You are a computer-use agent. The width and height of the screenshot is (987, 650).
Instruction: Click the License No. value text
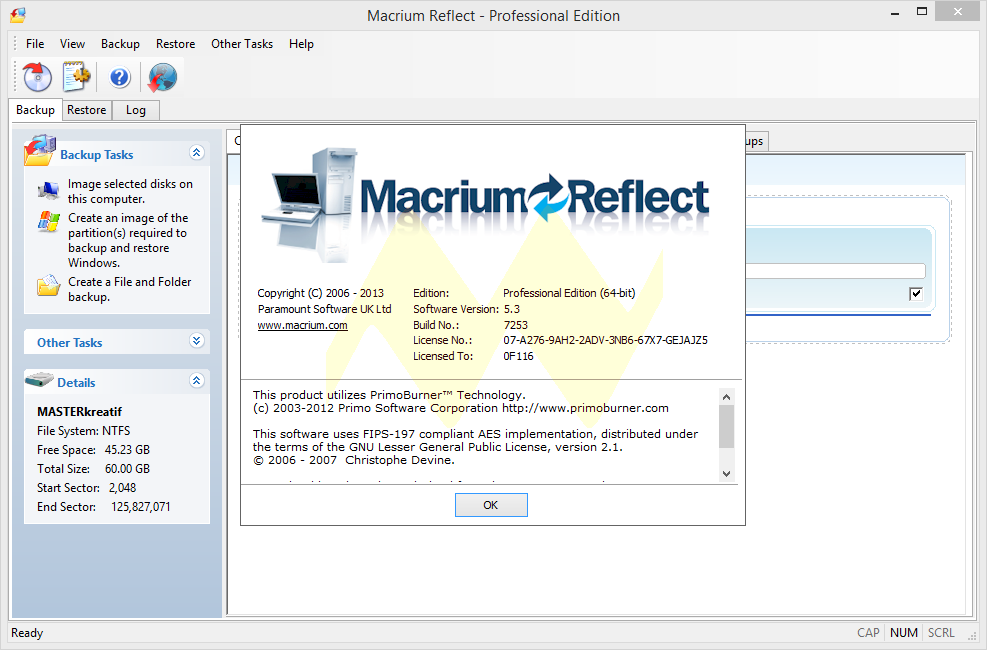605,340
